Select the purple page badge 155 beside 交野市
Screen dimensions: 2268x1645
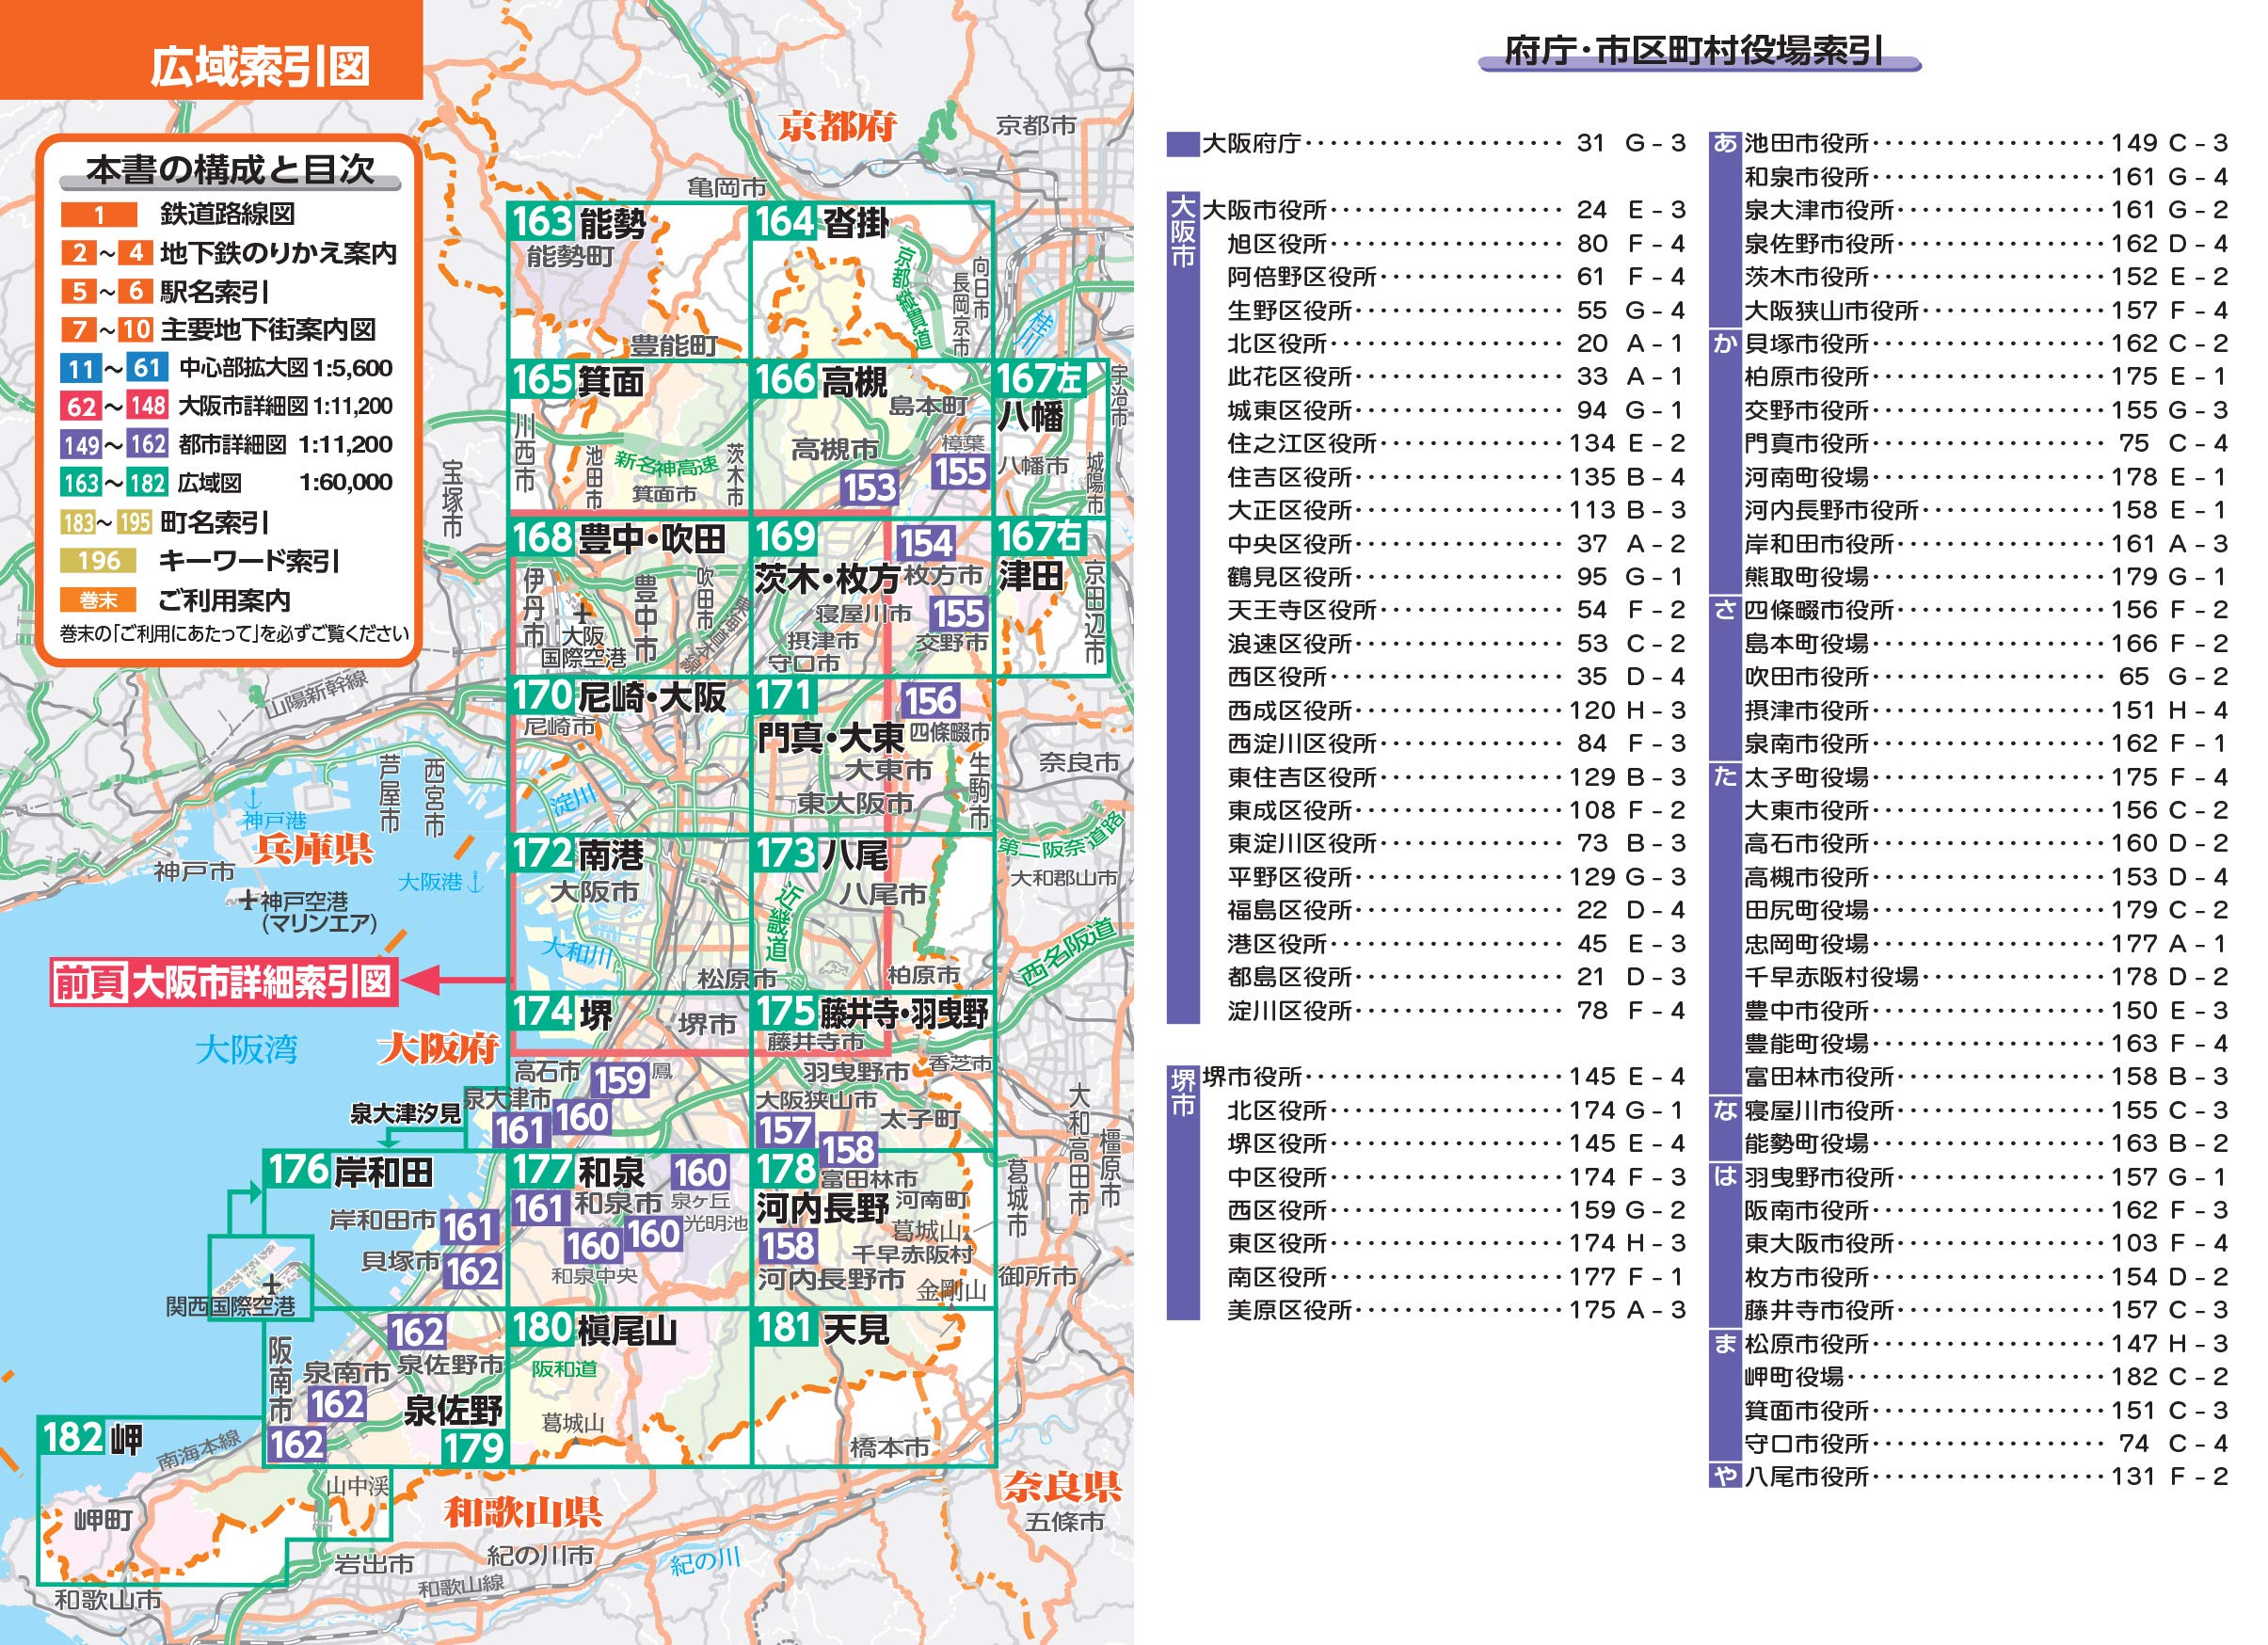point(958,617)
